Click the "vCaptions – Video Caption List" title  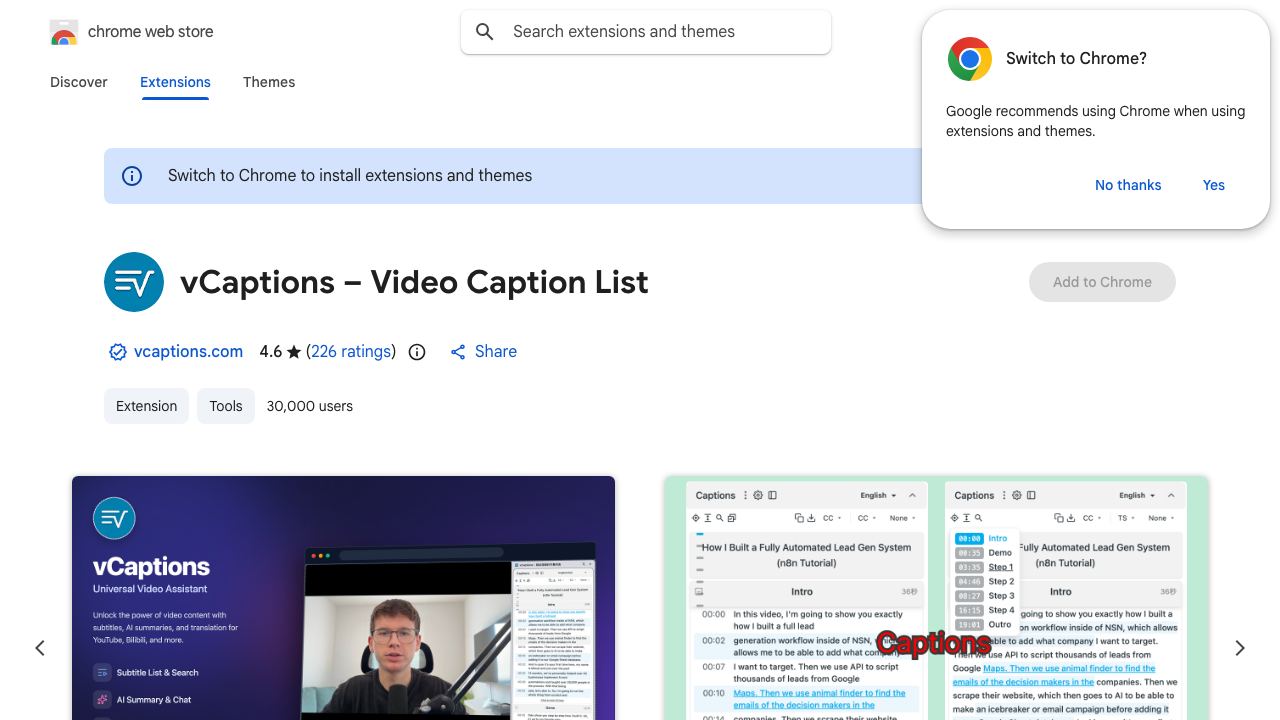pos(414,282)
